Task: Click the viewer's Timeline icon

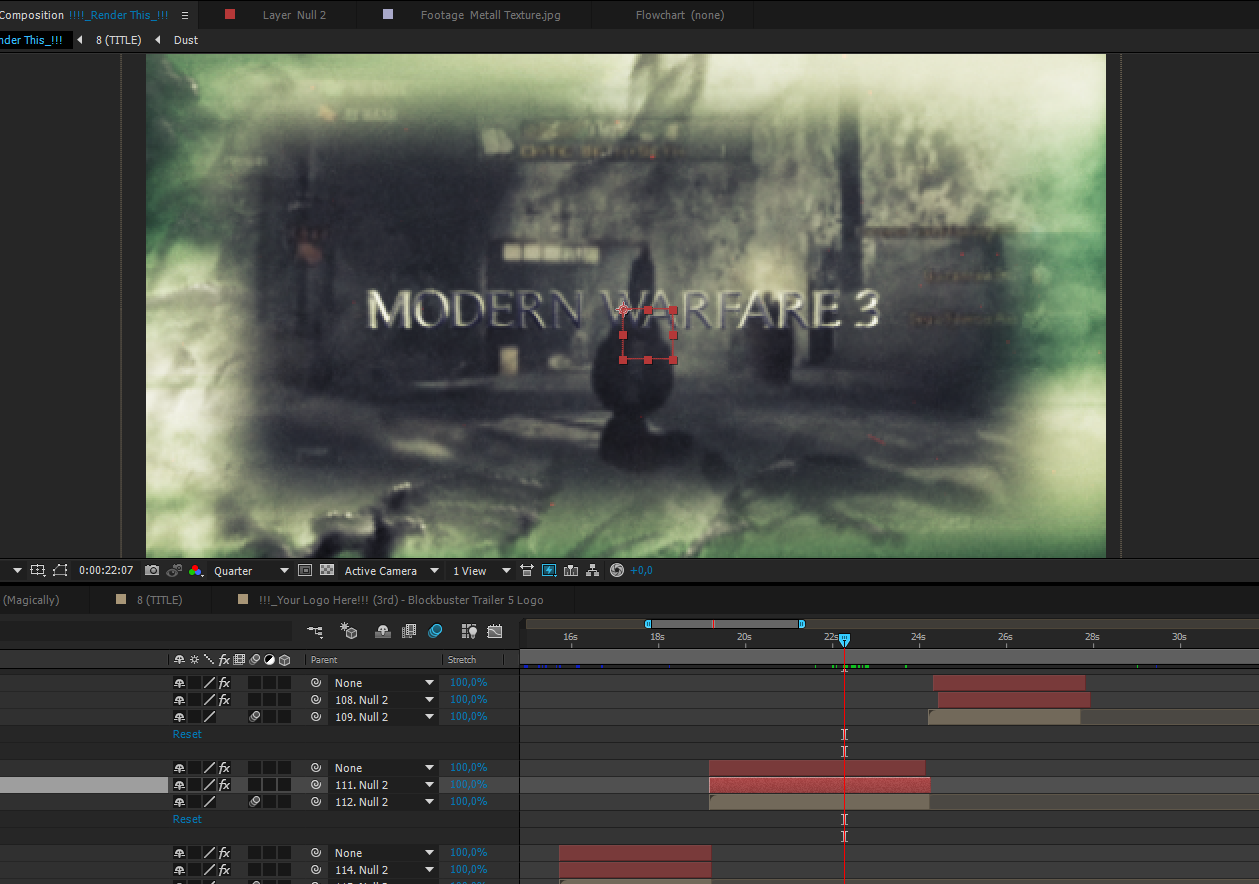Action: click(571, 570)
